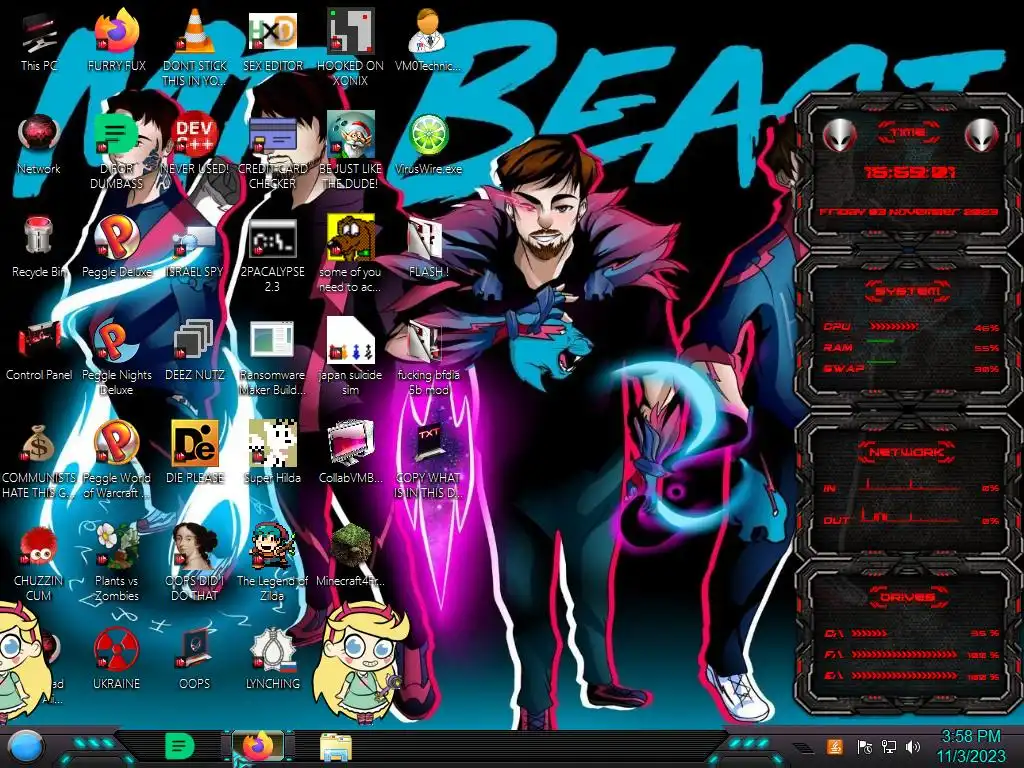Open the Recycle Bin
The height and width of the screenshot is (768, 1024).
[39, 248]
